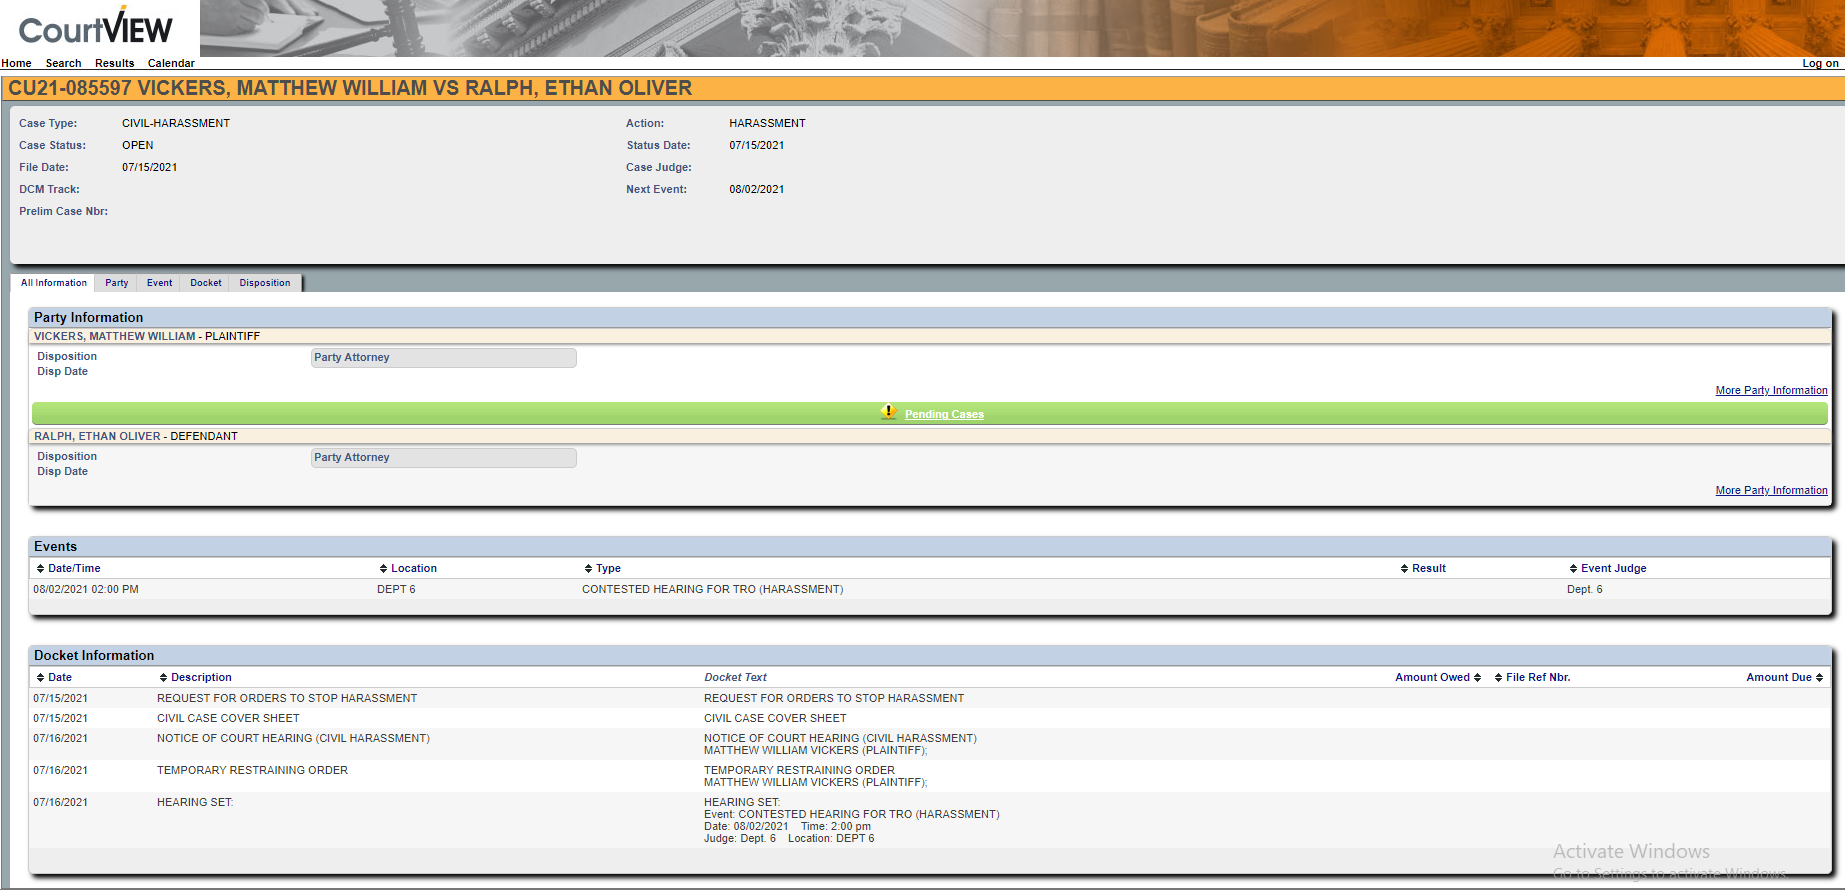Select the All Information tab

point(54,283)
